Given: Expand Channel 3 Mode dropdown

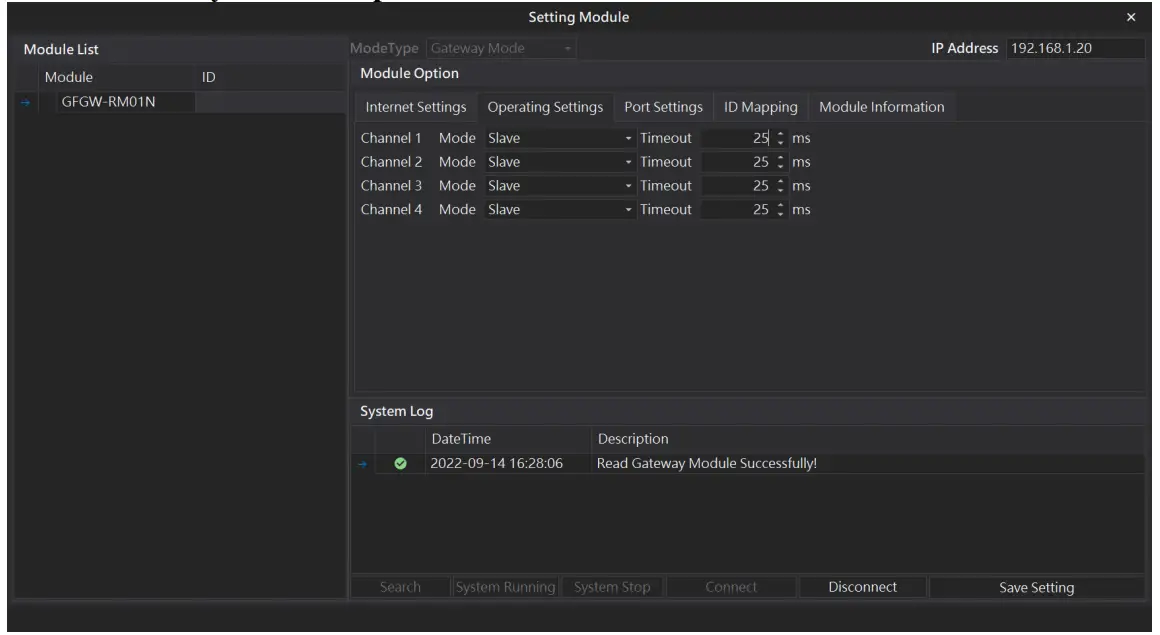Looking at the screenshot, I should (628, 185).
